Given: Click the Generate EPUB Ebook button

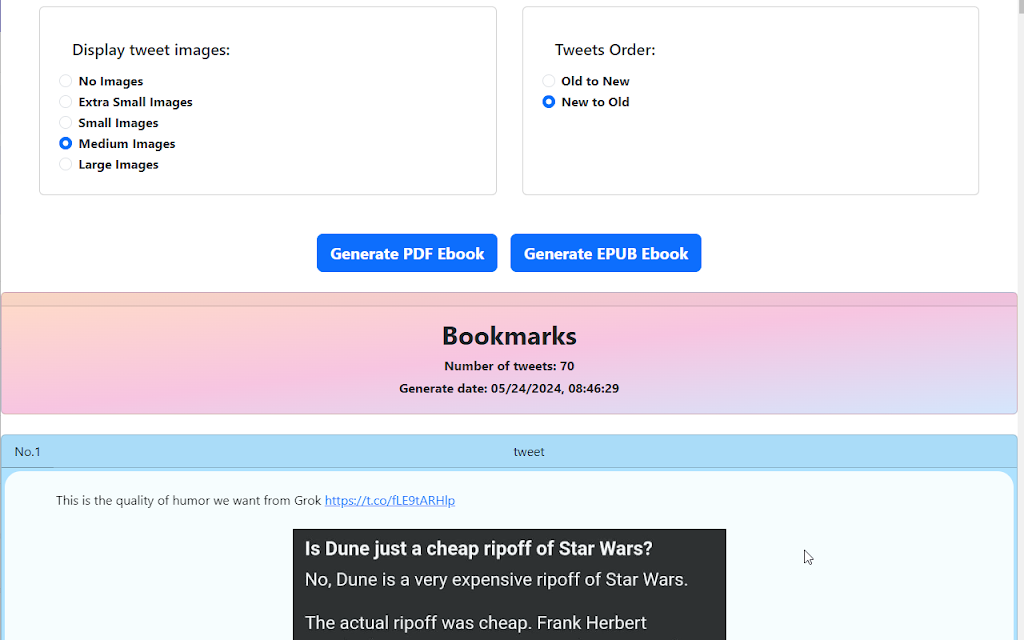Looking at the screenshot, I should [605, 253].
